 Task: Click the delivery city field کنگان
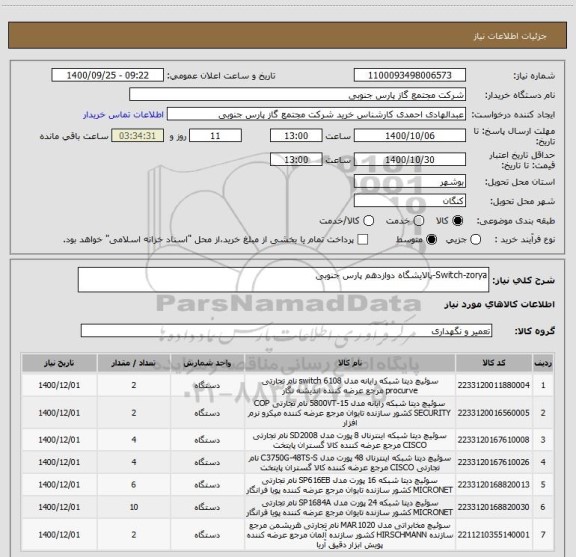tap(410, 201)
